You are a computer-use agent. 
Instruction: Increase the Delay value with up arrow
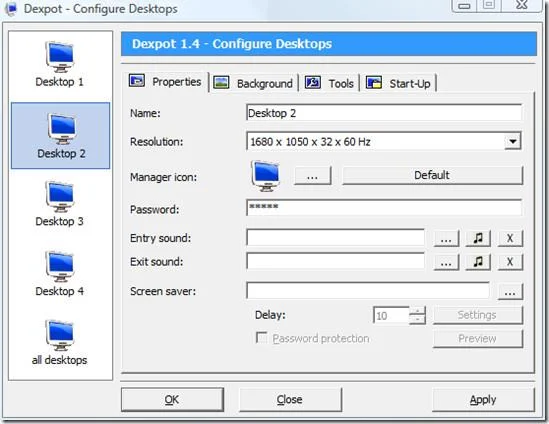pos(417,311)
